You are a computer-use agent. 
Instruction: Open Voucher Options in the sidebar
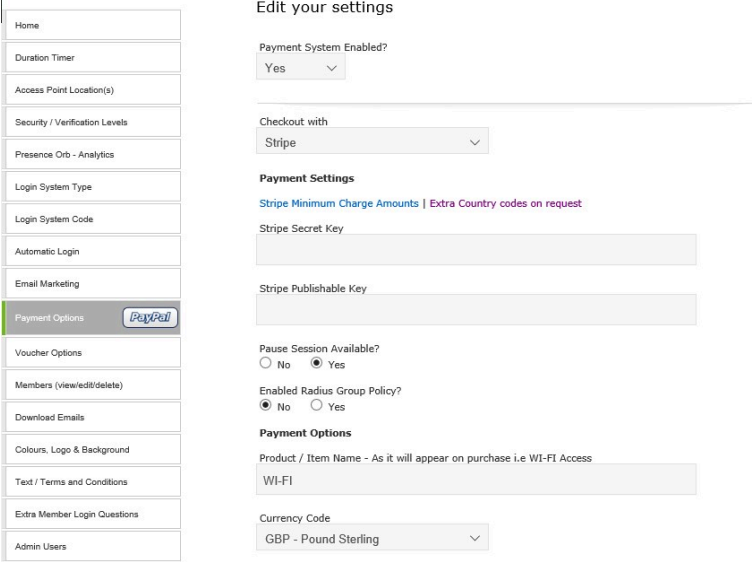tap(92, 352)
